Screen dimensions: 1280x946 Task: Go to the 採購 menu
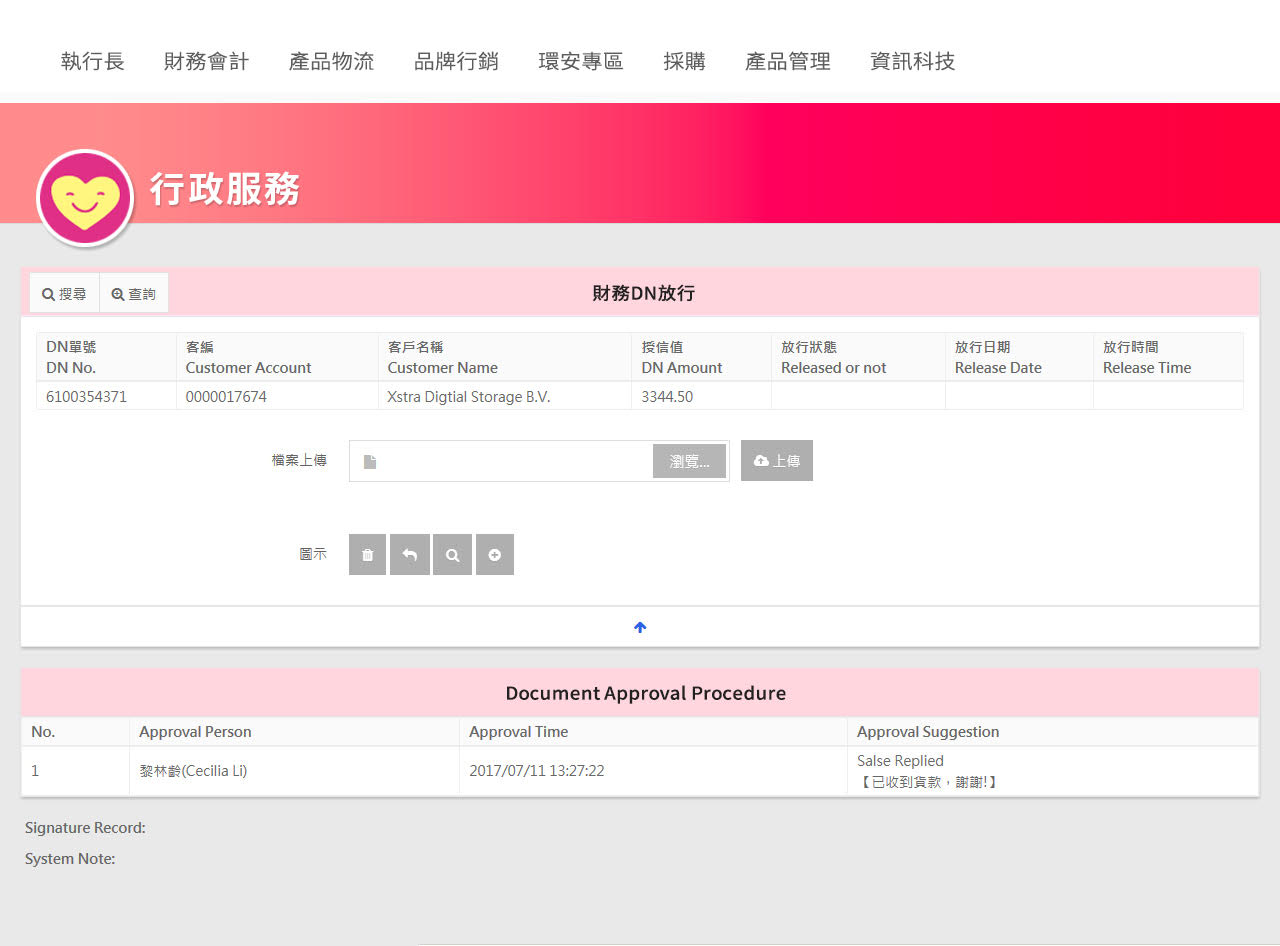click(x=684, y=61)
